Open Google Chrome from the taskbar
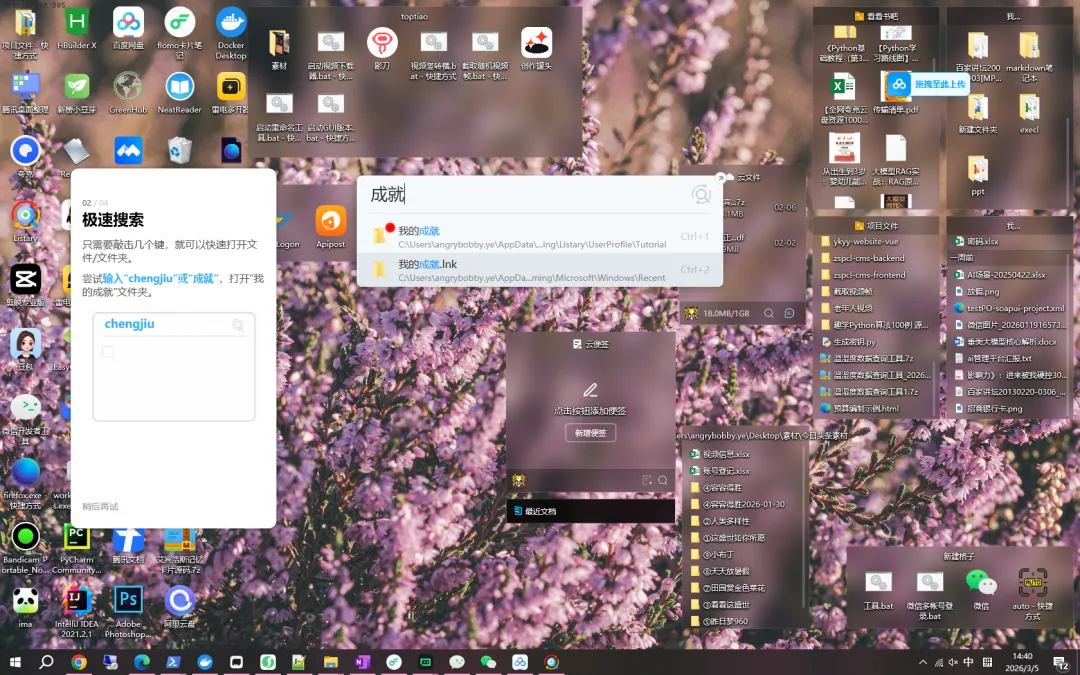The image size is (1080, 675). (x=79, y=663)
